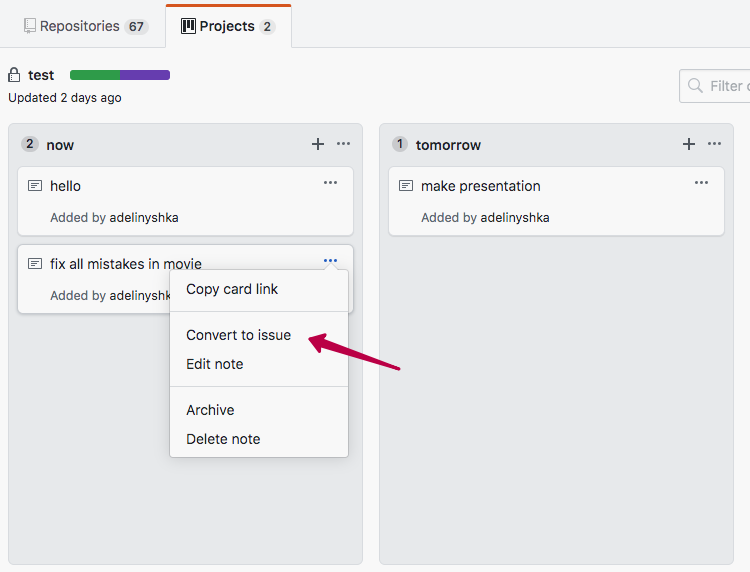
Task: Click the note icon on make presentation card
Action: click(x=406, y=186)
